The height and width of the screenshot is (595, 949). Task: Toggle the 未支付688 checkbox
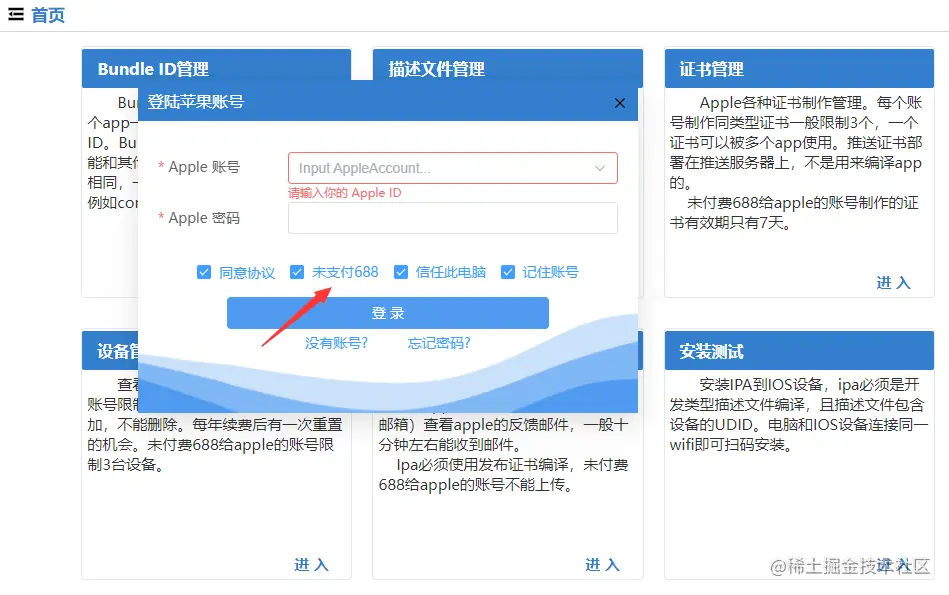pos(297,272)
